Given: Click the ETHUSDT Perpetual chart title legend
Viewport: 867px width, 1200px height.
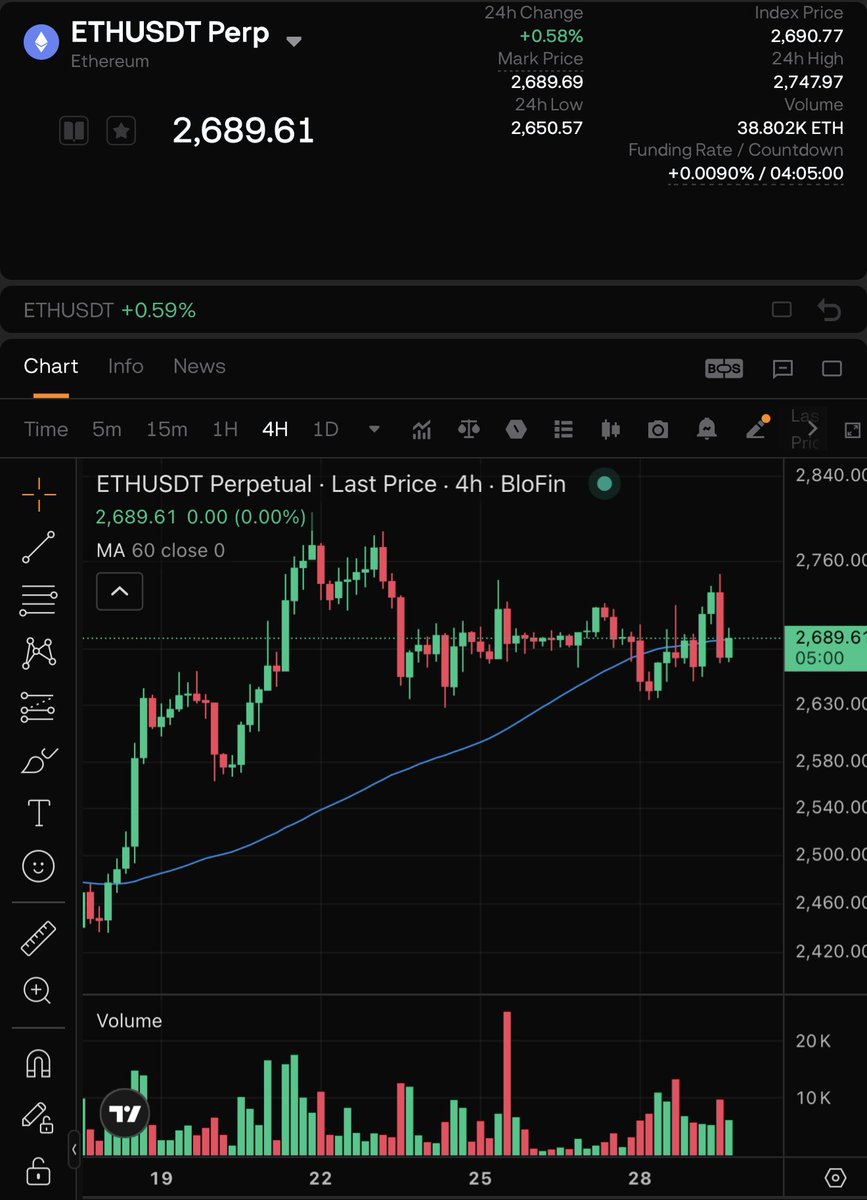Looking at the screenshot, I should tap(331, 484).
